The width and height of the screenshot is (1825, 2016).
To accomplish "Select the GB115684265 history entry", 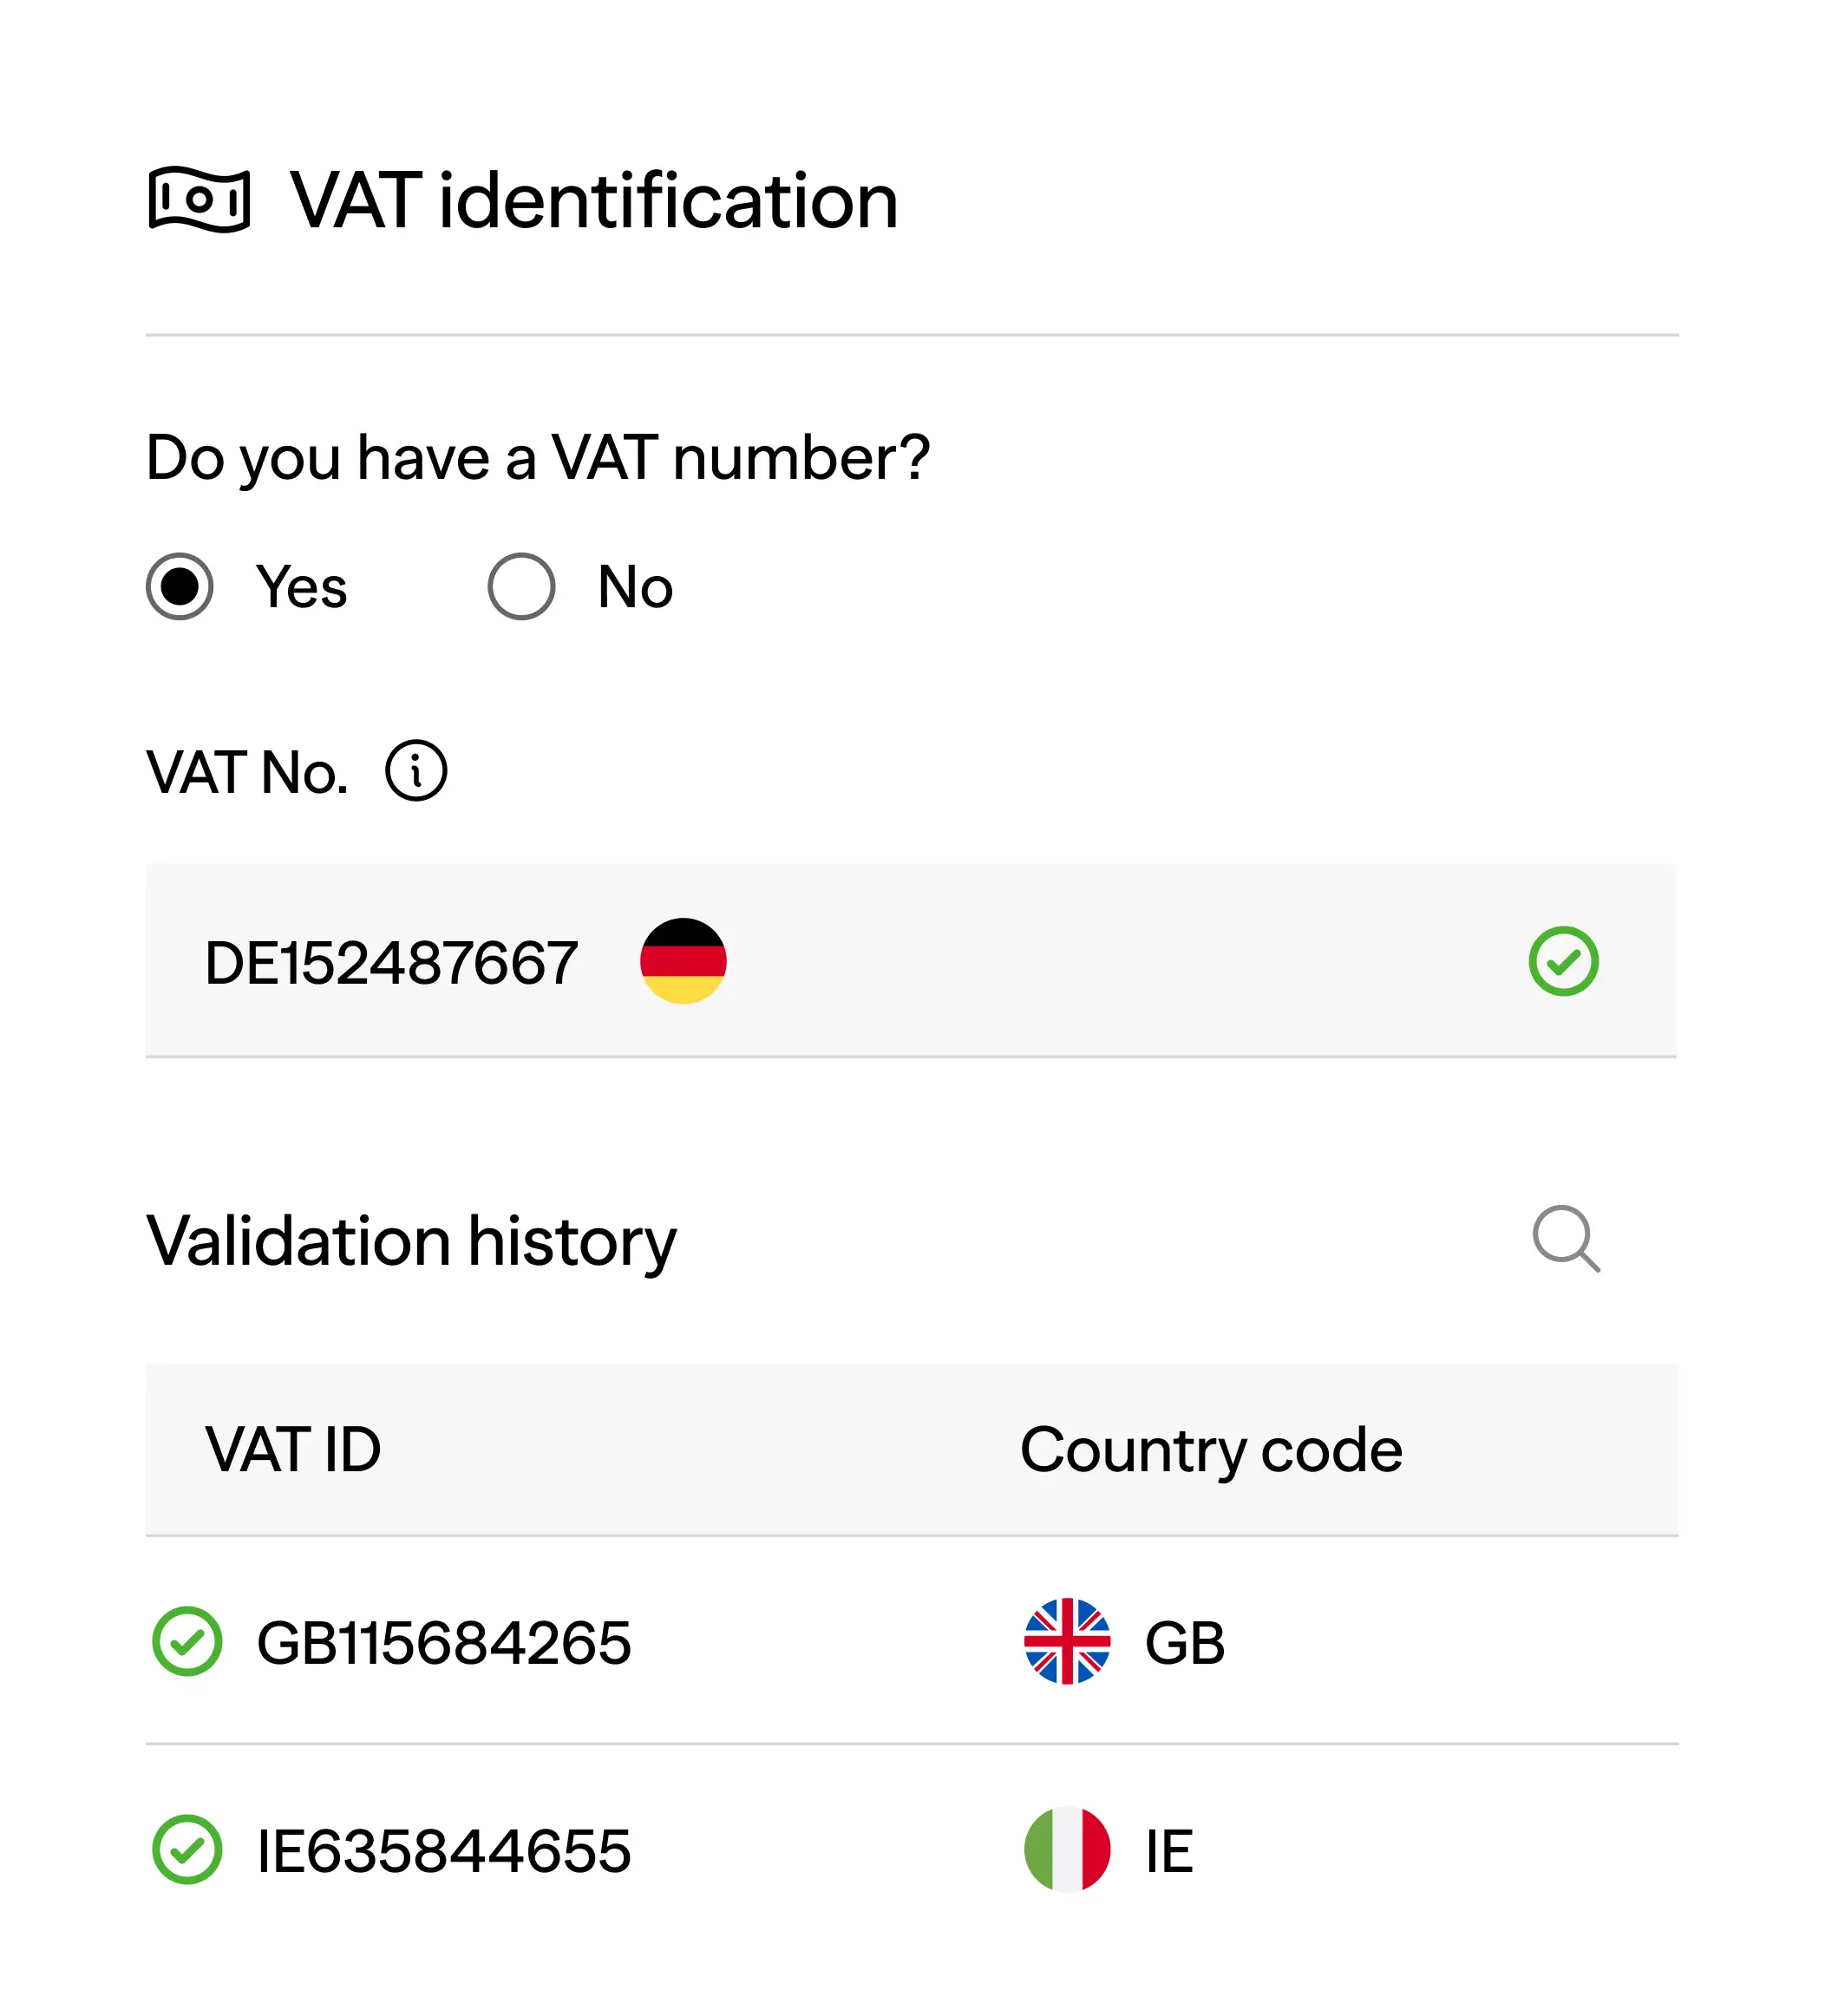I will pos(444,1643).
